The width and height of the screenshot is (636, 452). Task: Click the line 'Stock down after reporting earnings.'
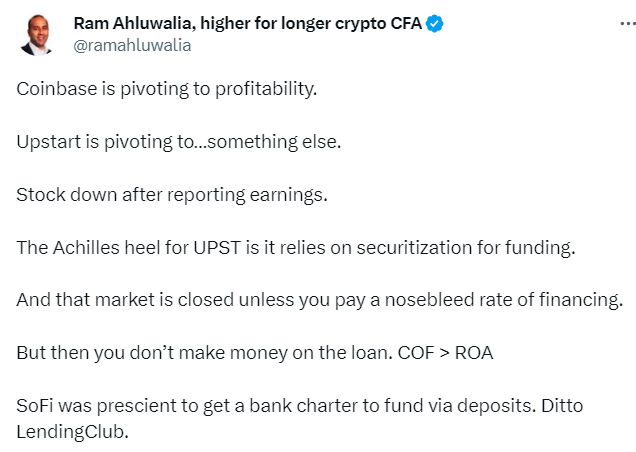pyautogui.click(x=172, y=195)
